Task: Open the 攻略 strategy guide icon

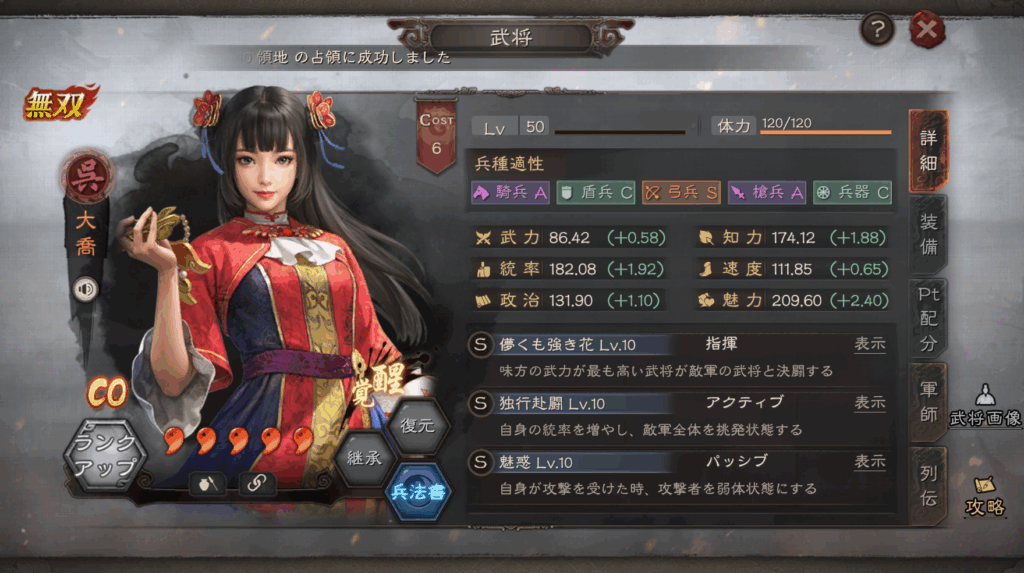Action: 985,496
